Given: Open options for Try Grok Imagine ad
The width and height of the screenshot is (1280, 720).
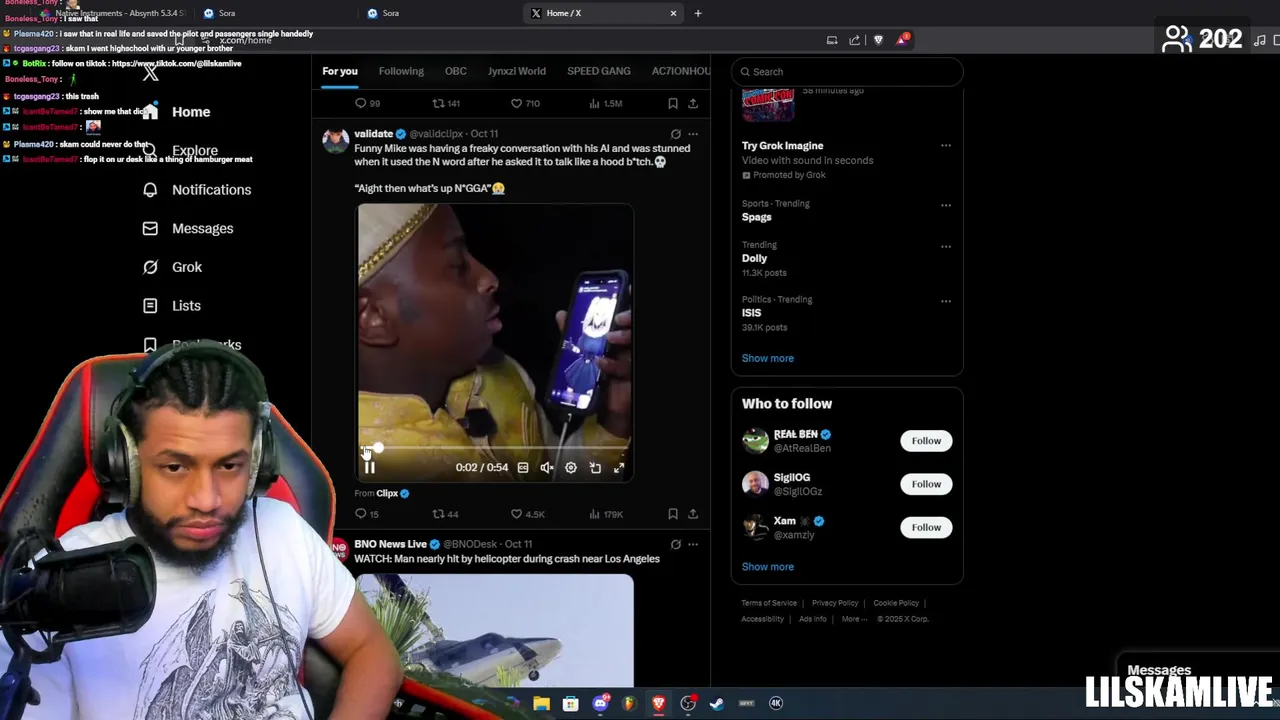Looking at the screenshot, I should click(x=945, y=146).
